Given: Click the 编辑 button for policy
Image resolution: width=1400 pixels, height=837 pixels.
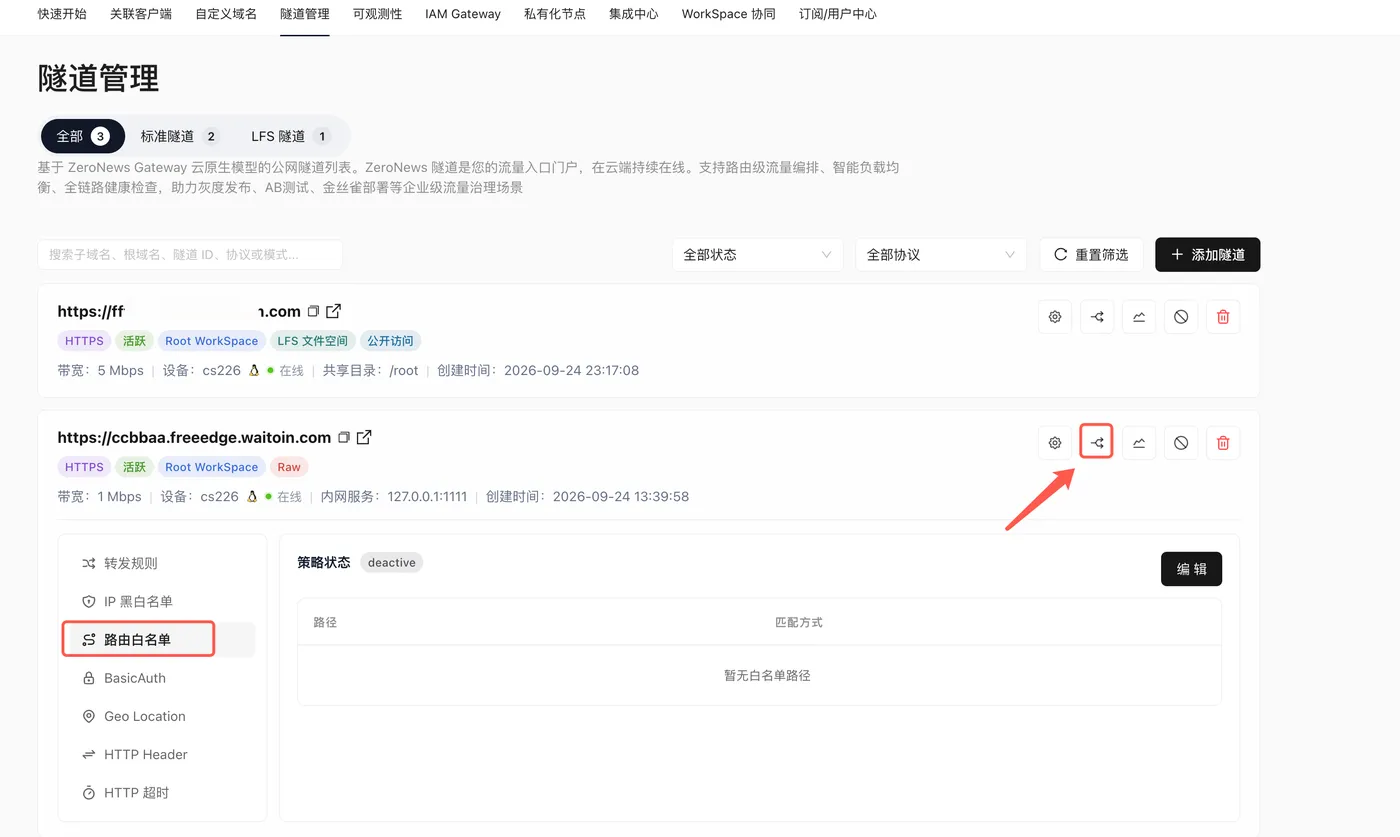Looking at the screenshot, I should tap(1191, 569).
